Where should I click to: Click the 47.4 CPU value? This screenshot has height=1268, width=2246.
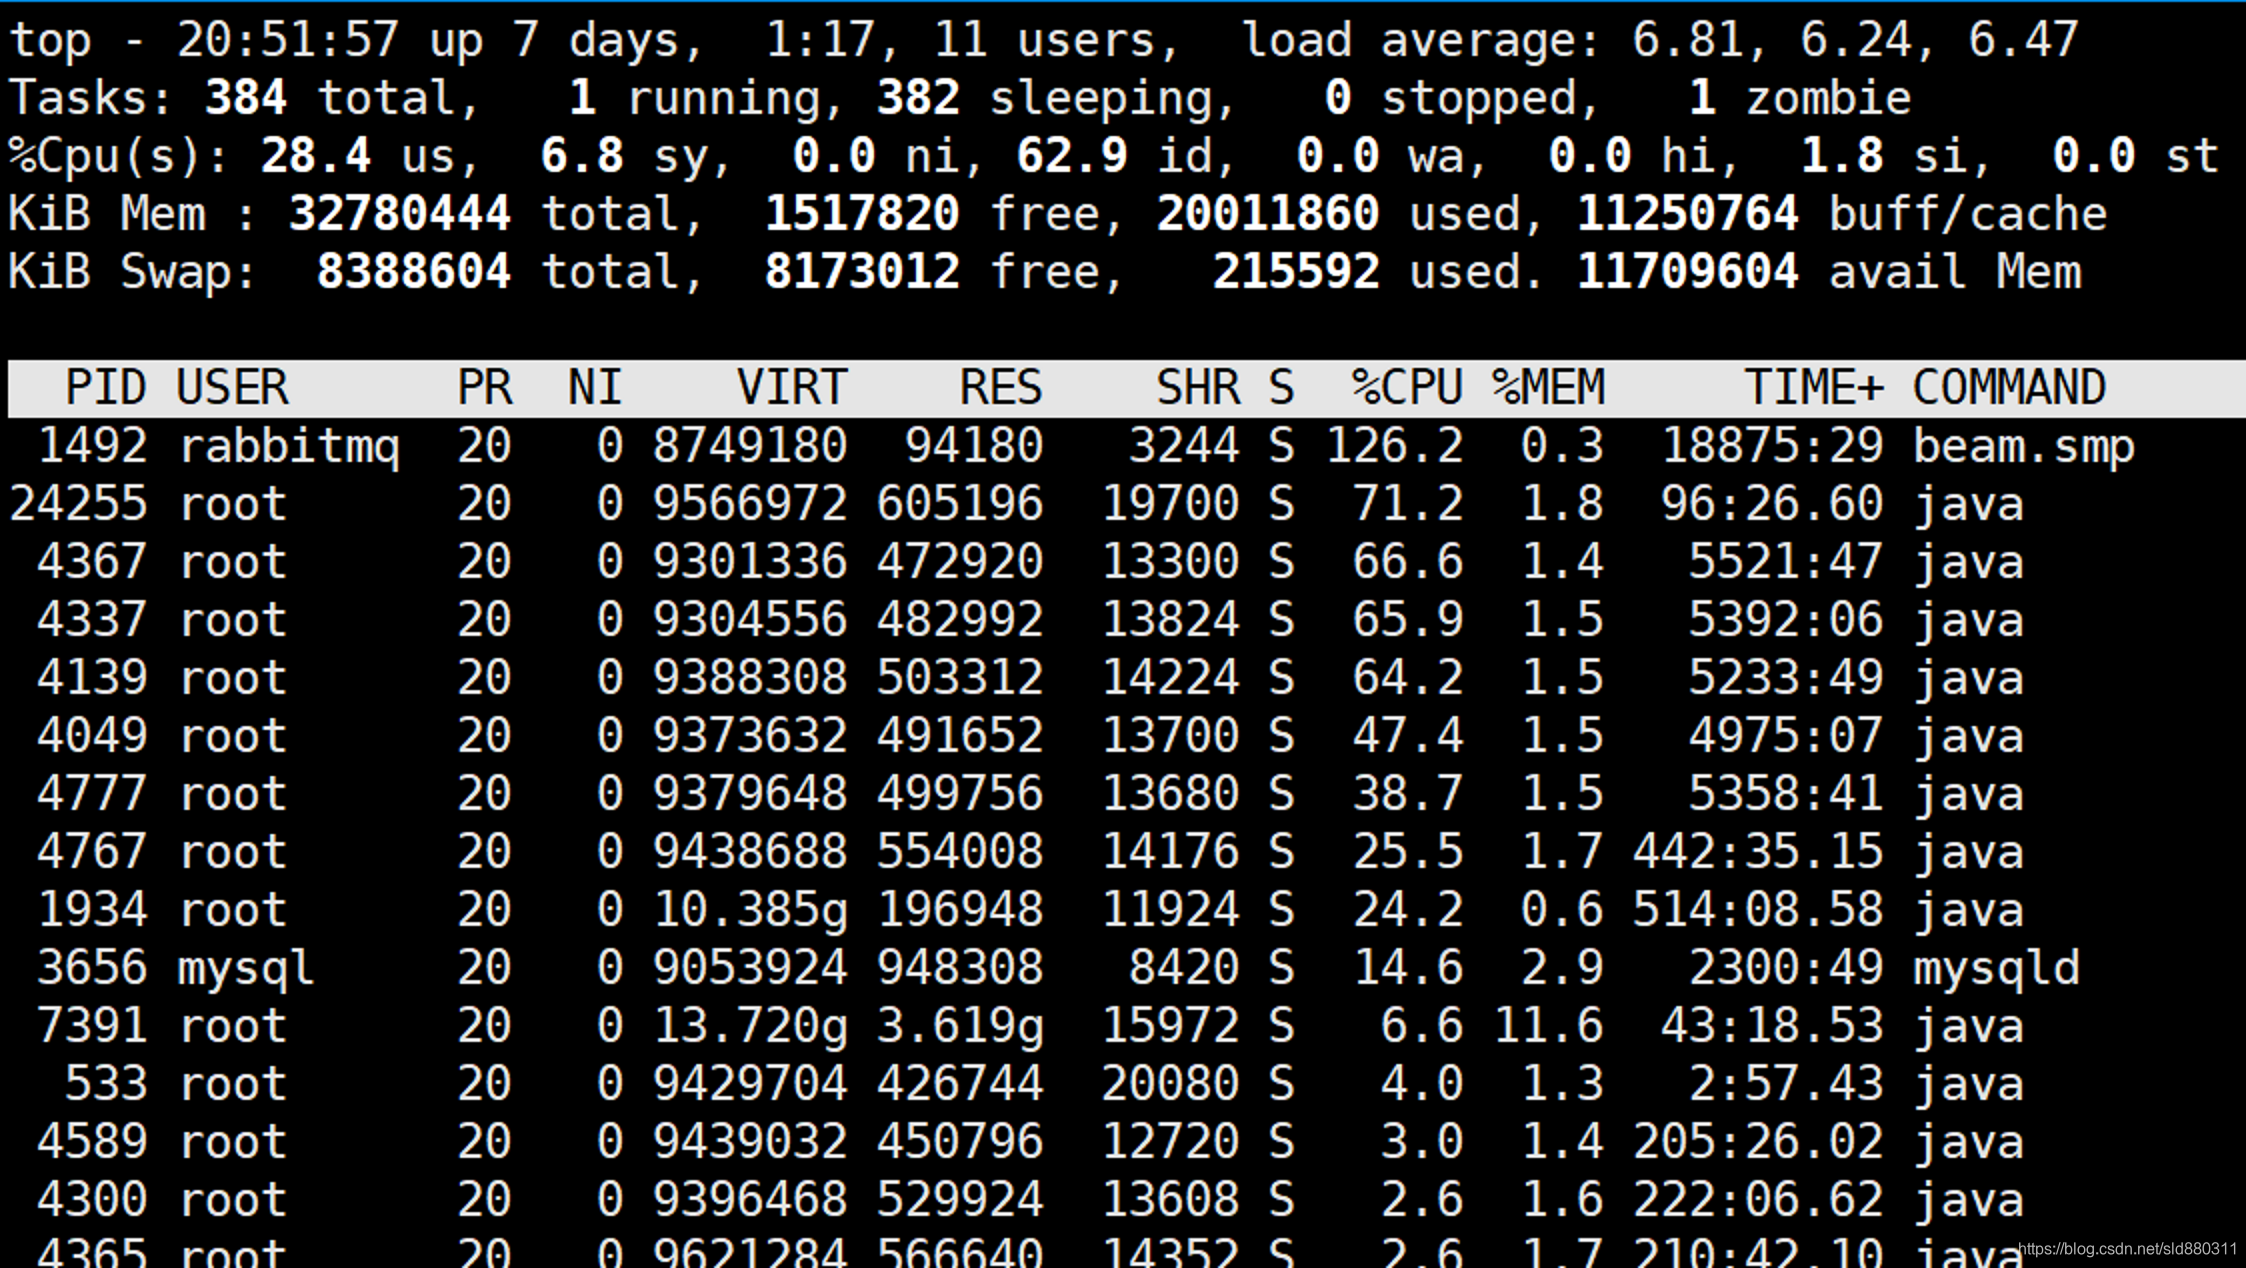[x=1407, y=736]
